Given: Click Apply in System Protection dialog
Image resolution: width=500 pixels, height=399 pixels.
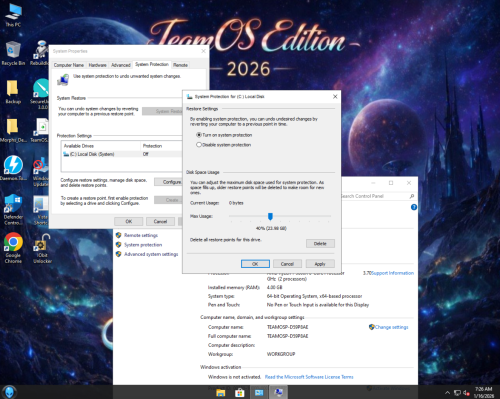Looking at the screenshot, I should (x=320, y=264).
